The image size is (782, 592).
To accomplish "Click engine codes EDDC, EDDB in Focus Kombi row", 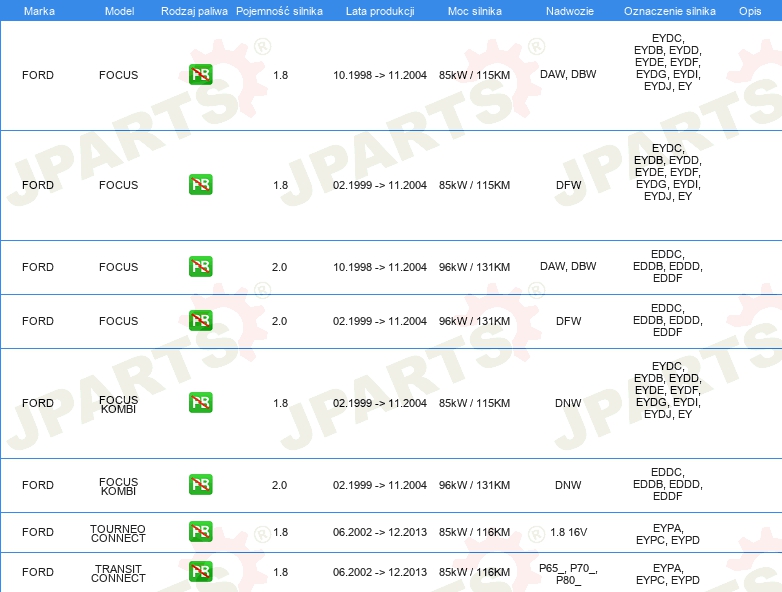I will click(x=668, y=484).
